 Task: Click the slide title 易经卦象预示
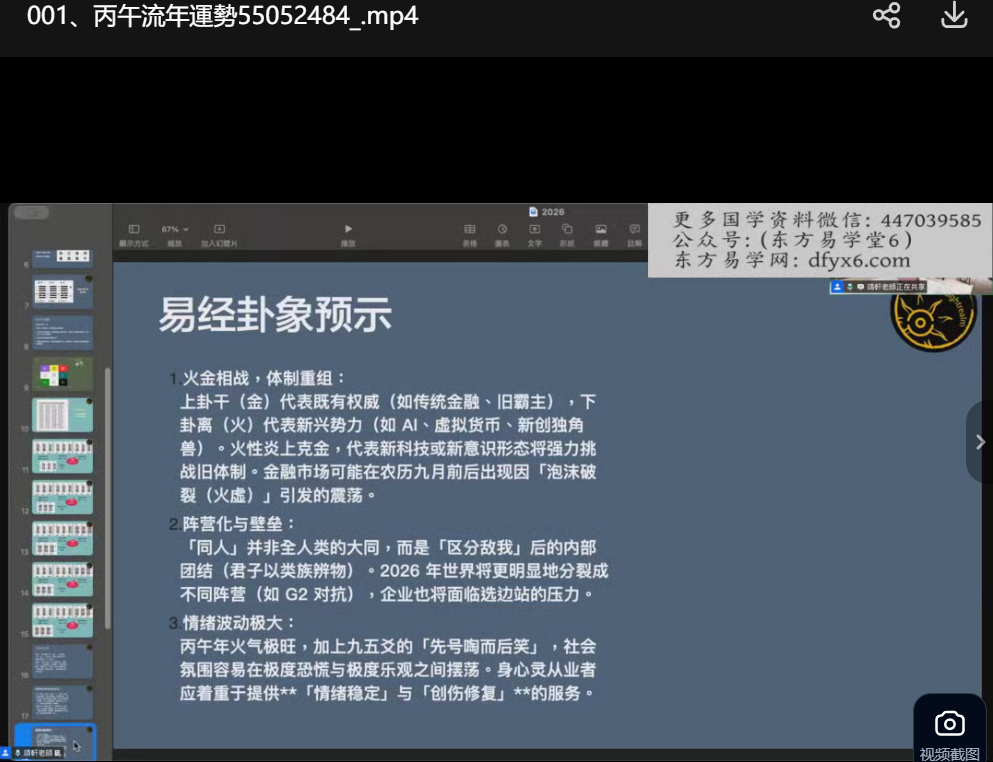pos(275,315)
